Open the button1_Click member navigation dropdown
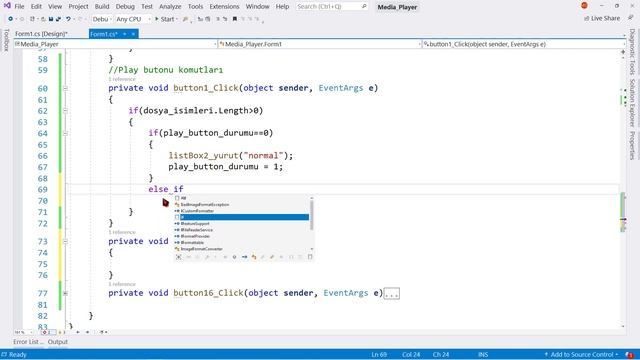The height and width of the screenshot is (360, 640). 524,44
